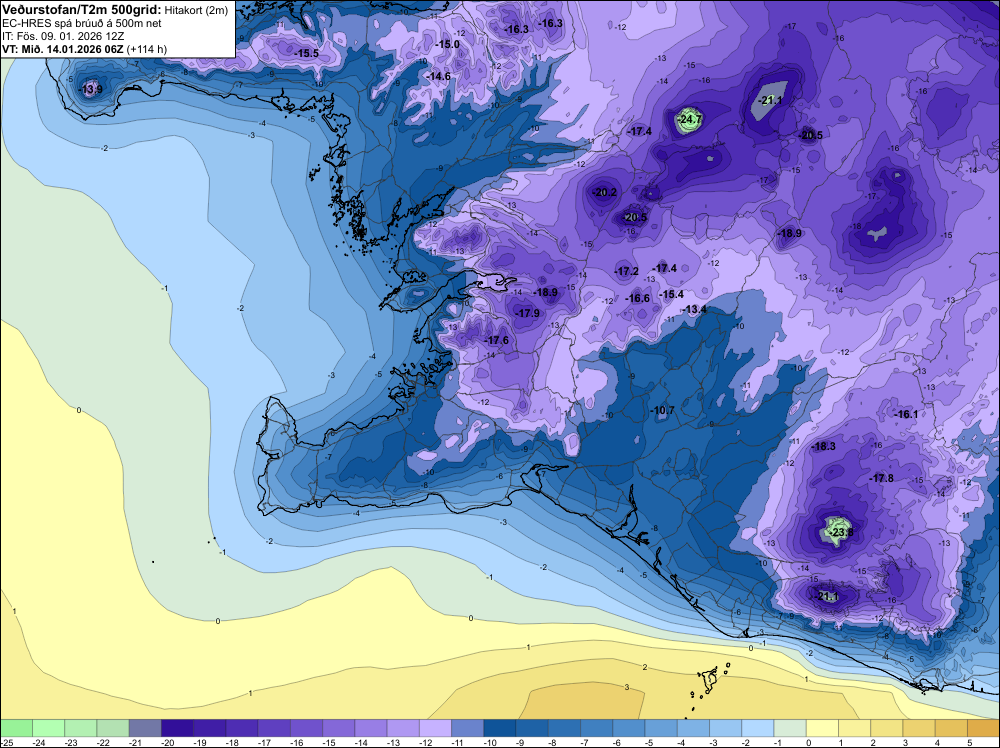Select the 'EC-HRES spá brúuð á 500m net' line
Viewport: 1000px width, 748px height.
click(82, 24)
